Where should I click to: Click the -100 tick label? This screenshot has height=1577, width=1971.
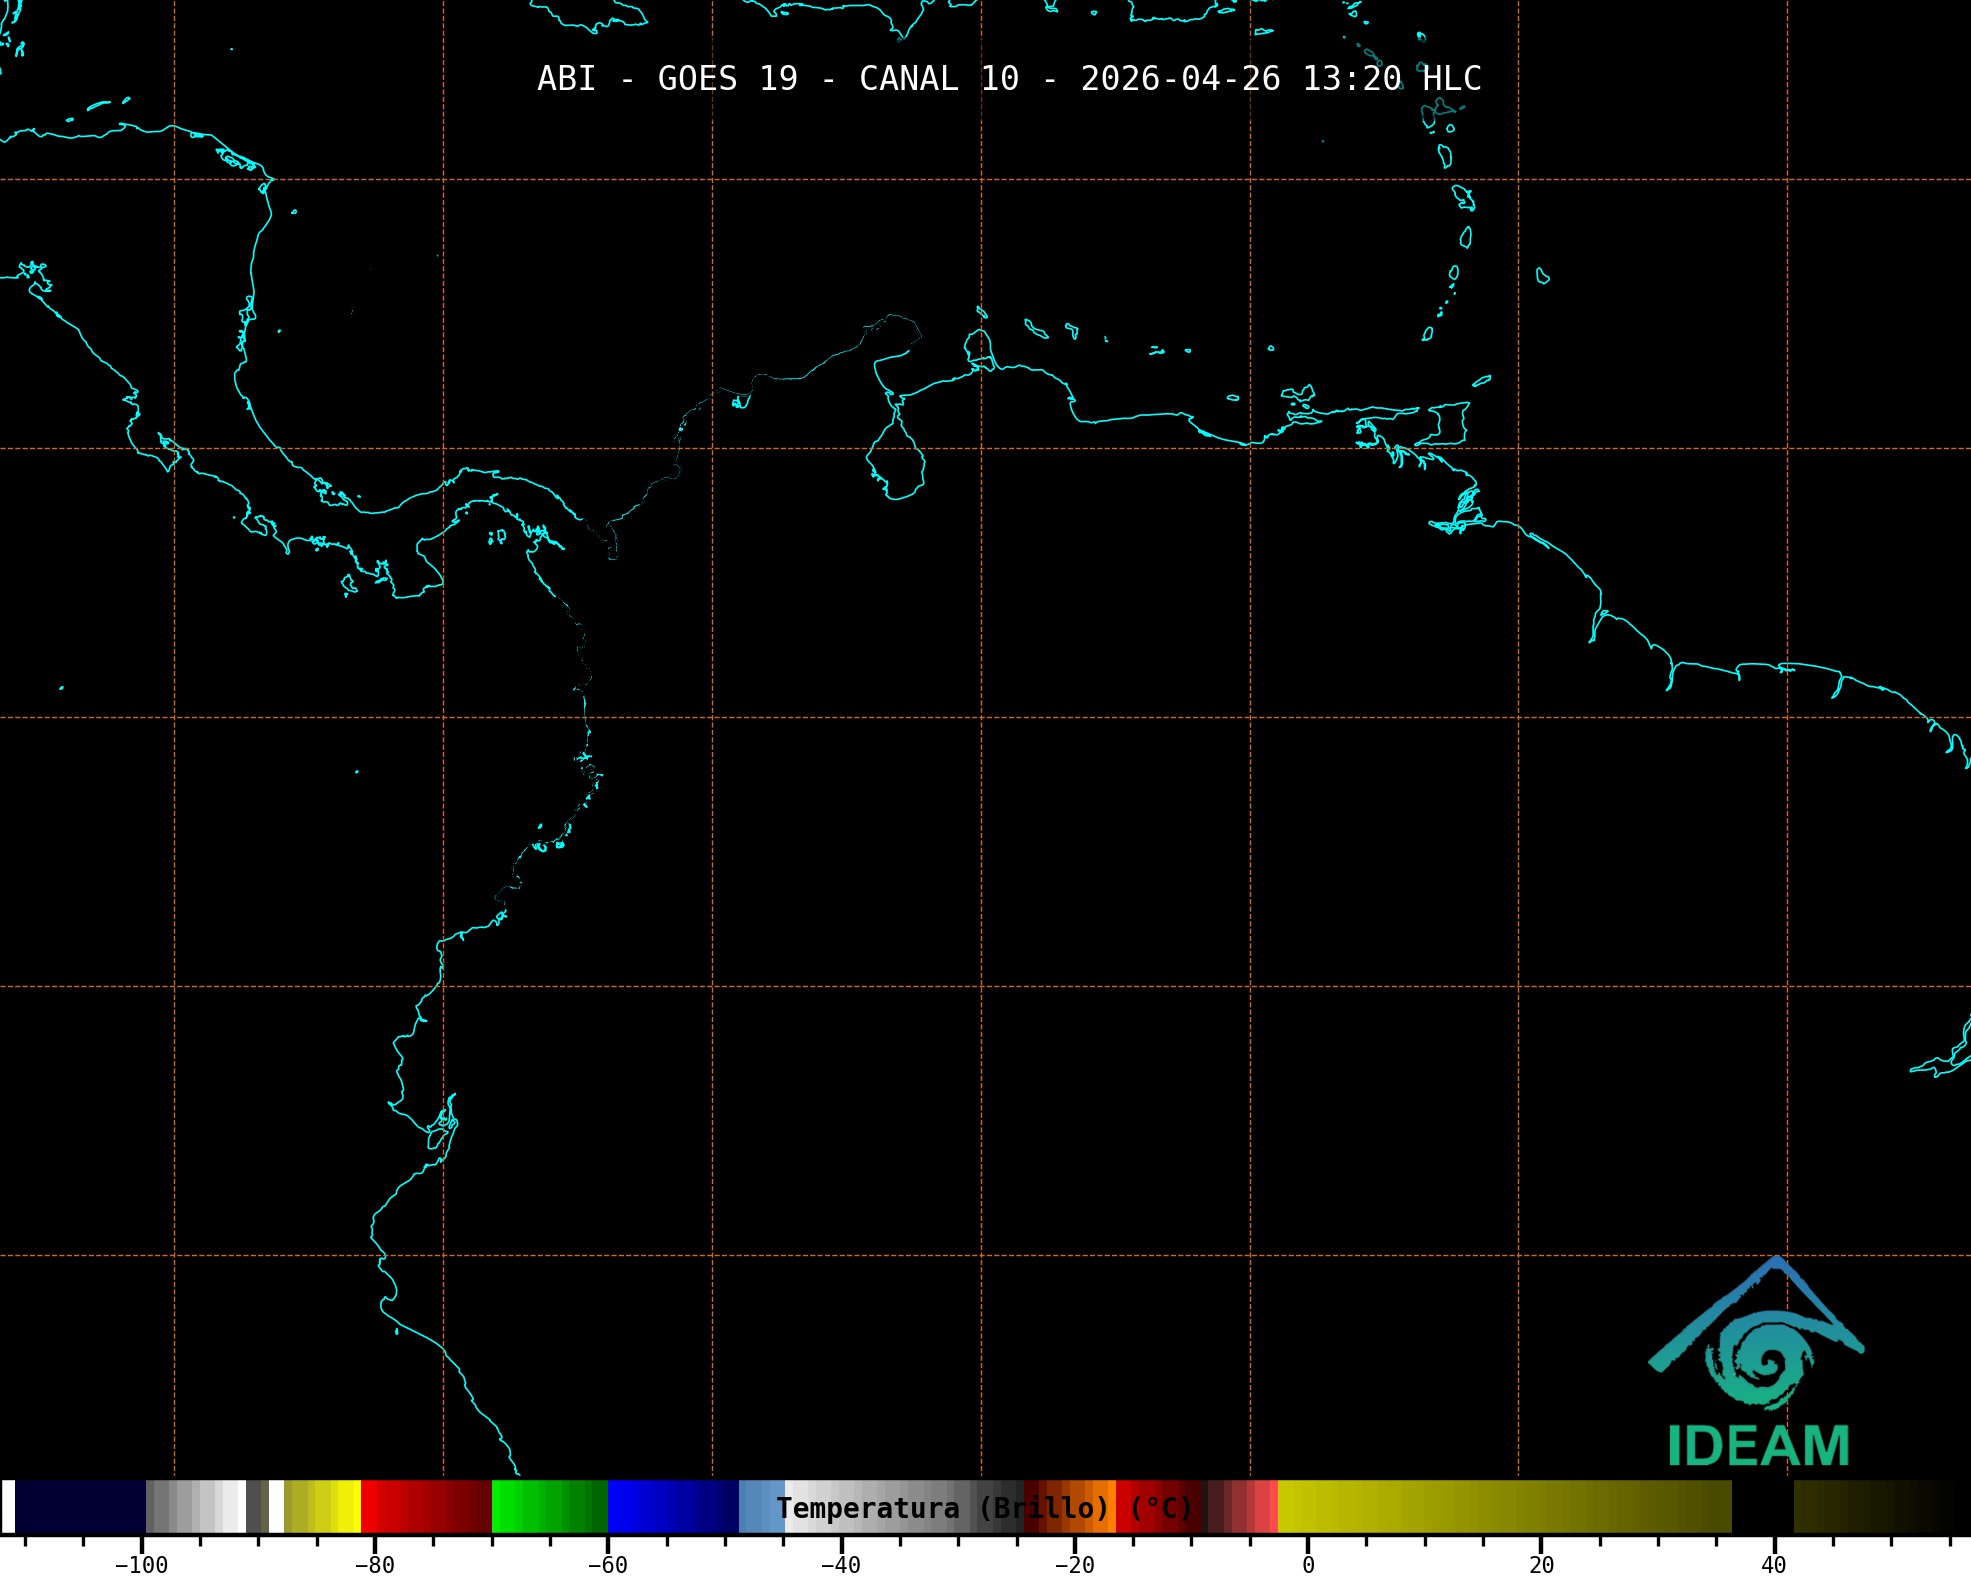coord(141,1565)
